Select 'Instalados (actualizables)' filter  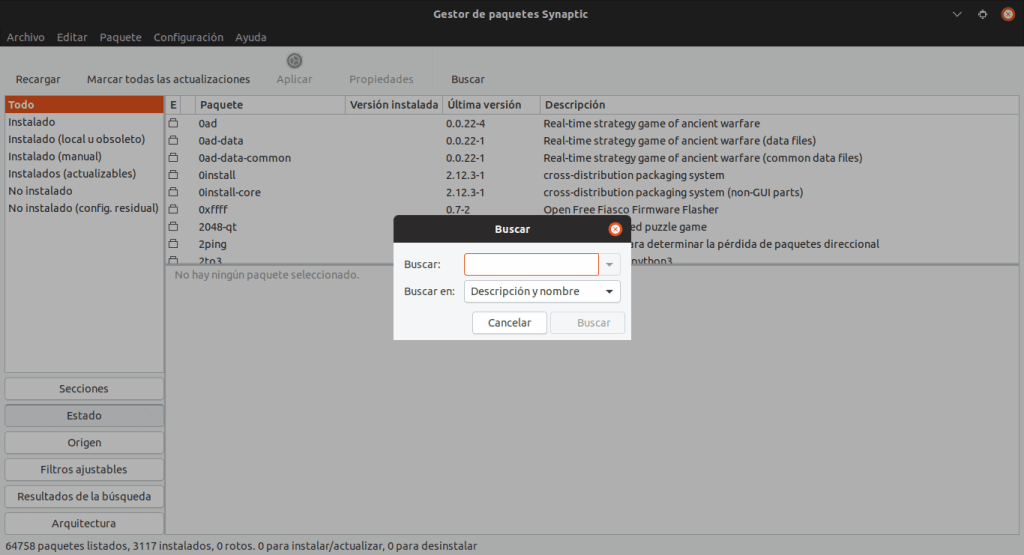point(84,174)
